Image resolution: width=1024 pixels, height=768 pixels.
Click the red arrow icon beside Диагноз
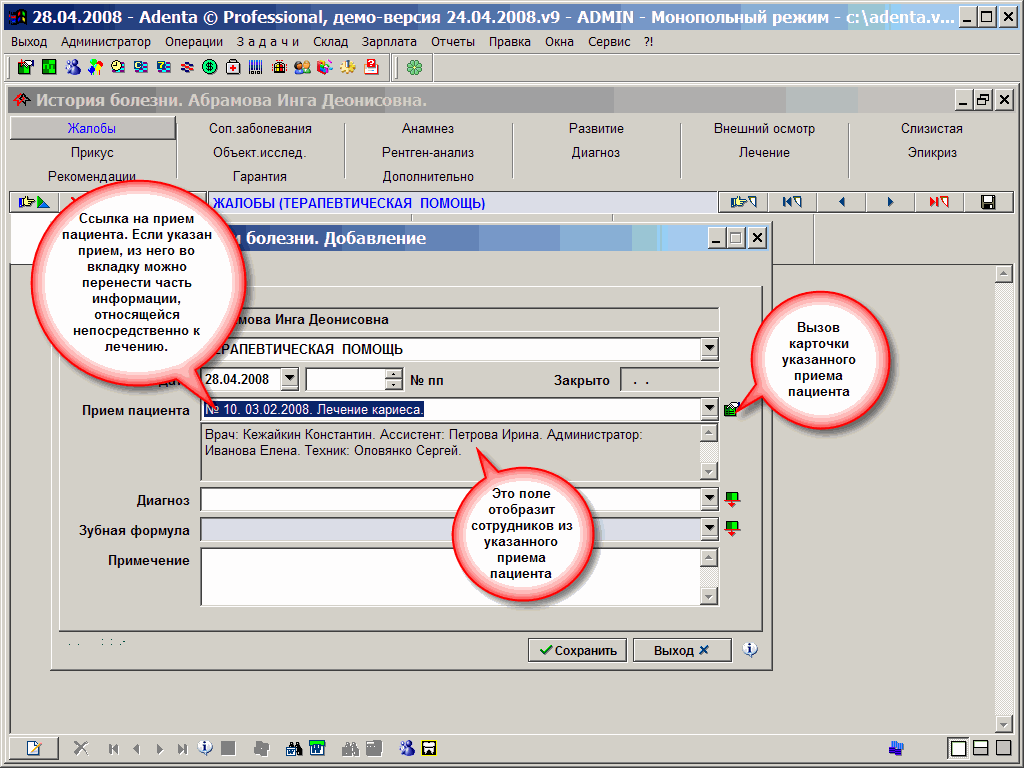pos(732,498)
